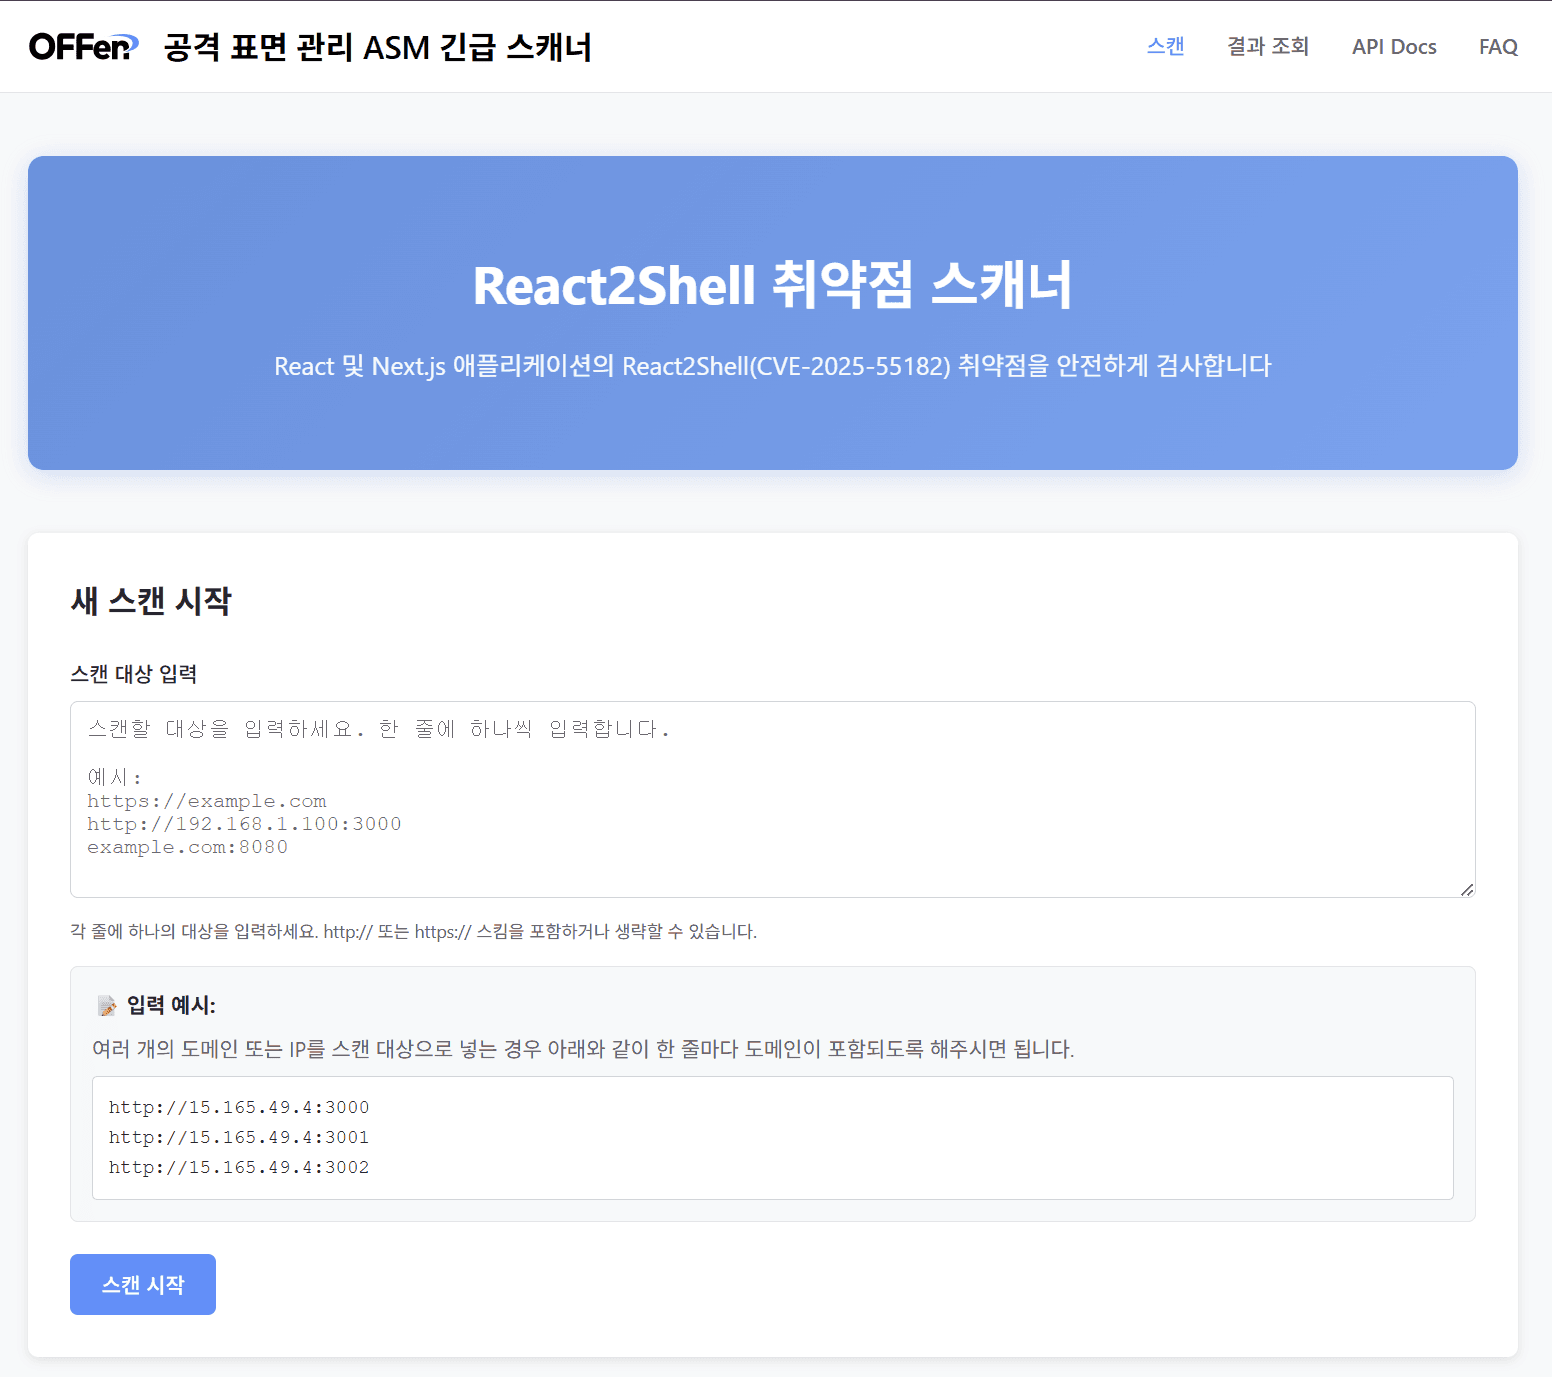Select the 스캔 navigation item
Image resolution: width=1552 pixels, height=1377 pixels.
1164,46
